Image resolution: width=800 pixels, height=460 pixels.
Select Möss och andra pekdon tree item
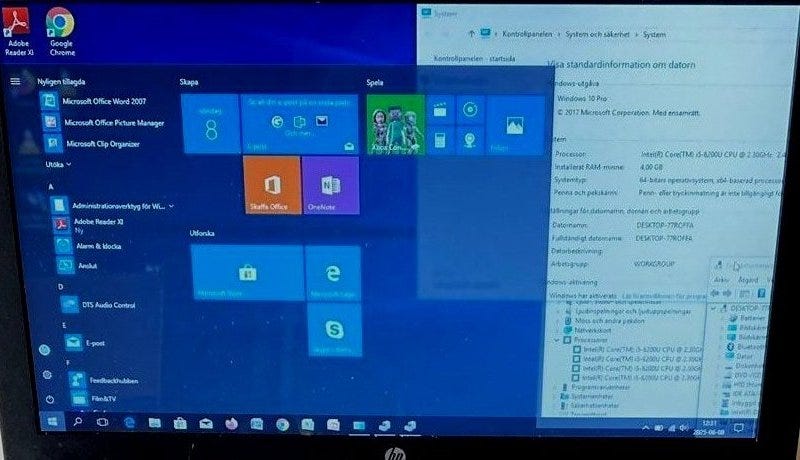[610, 321]
